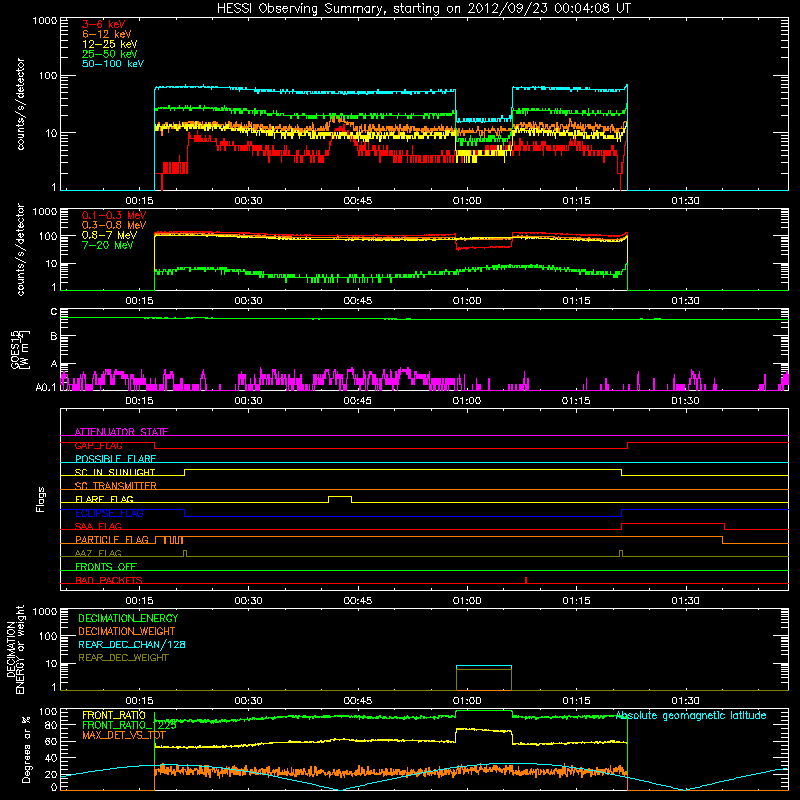Select the 3-6 keV legend label
This screenshot has width=800, height=800.
(x=104, y=24)
